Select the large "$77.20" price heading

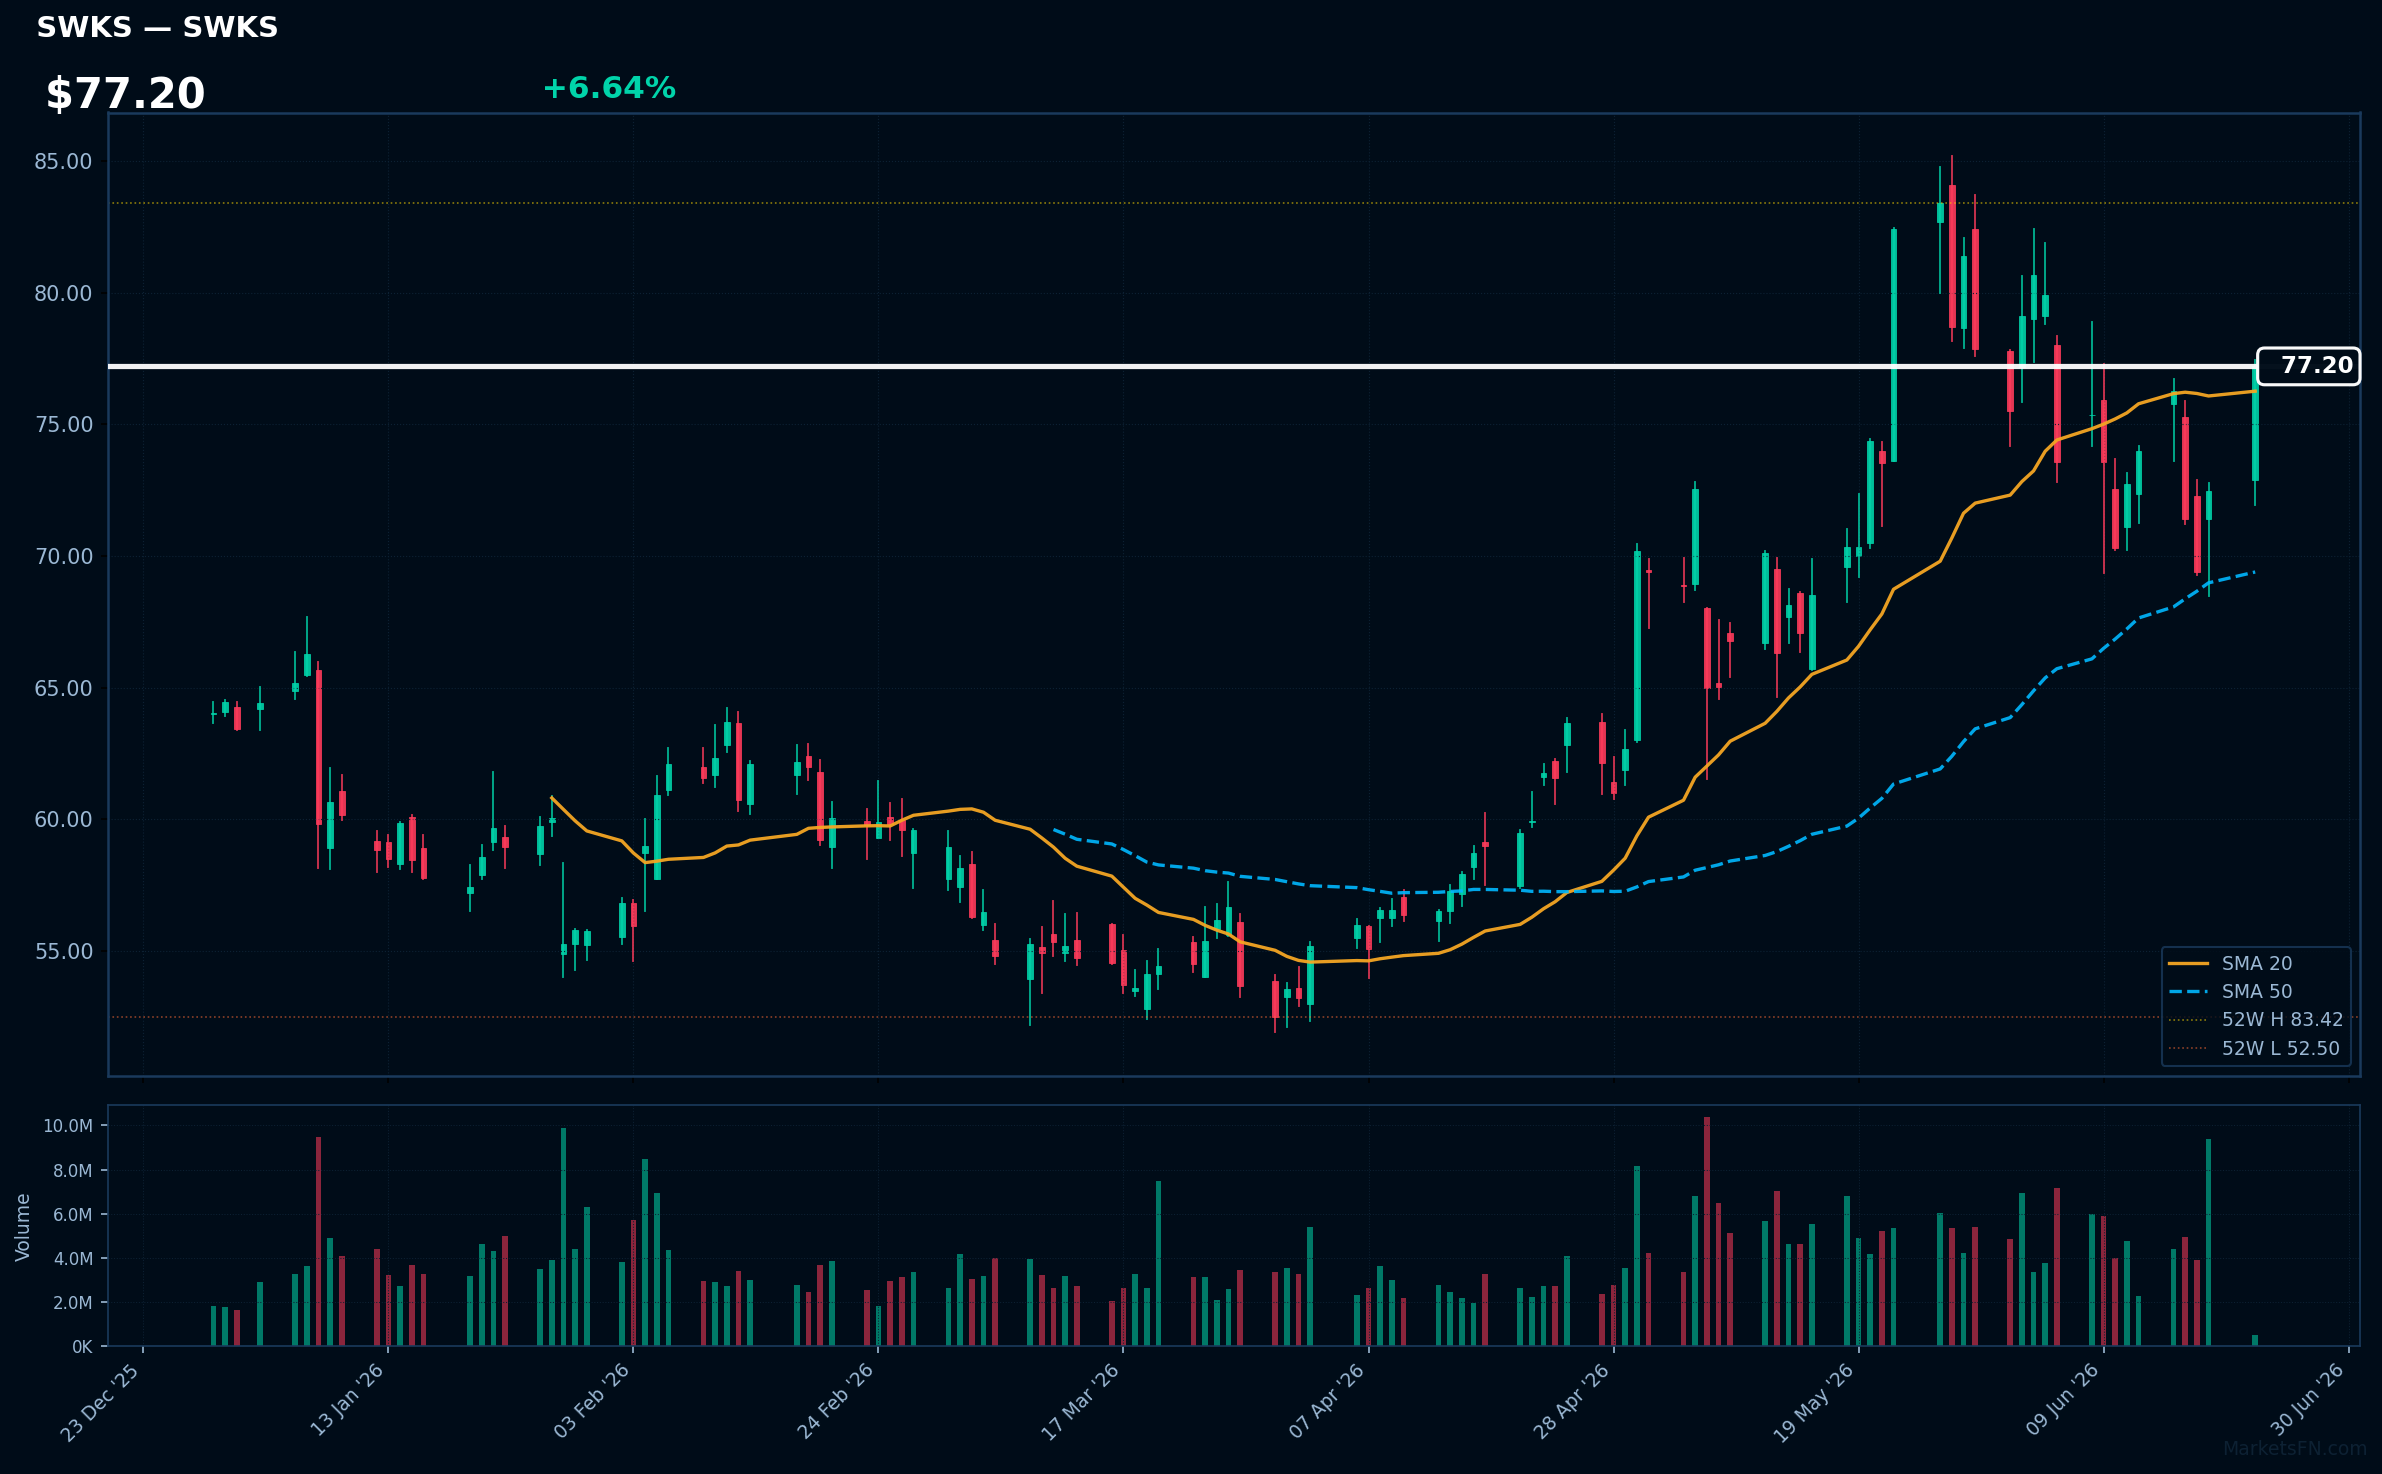[125, 94]
